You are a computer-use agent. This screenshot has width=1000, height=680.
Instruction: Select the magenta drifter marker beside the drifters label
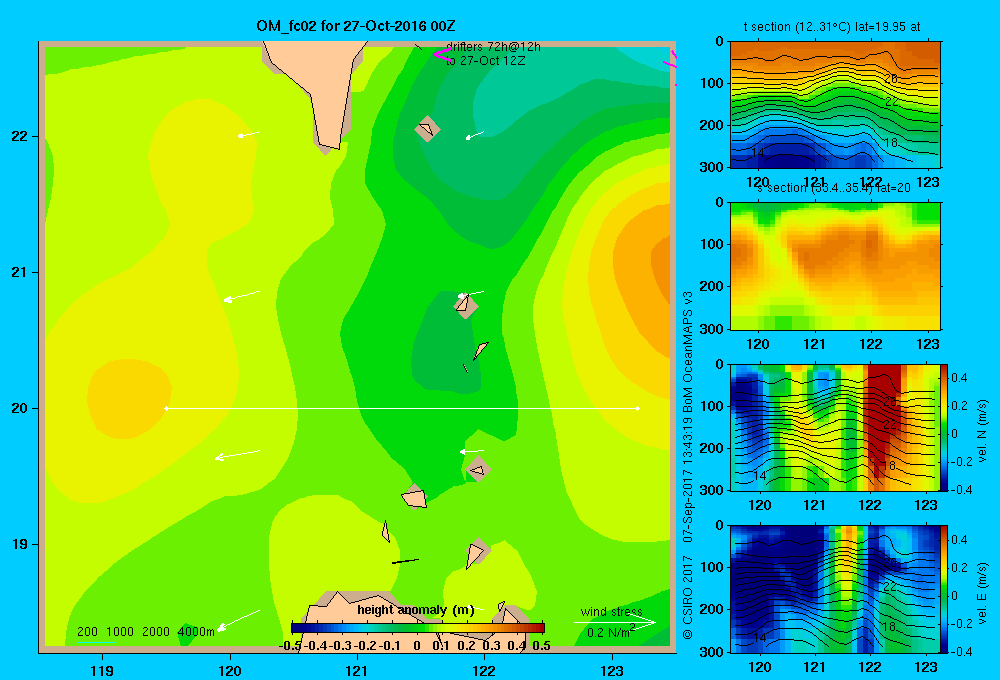click(x=442, y=54)
